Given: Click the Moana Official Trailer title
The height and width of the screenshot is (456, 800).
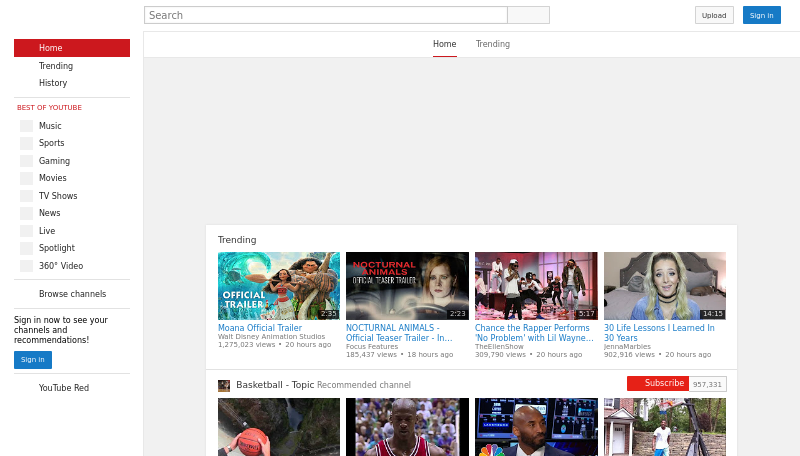Looking at the screenshot, I should click(x=260, y=328).
